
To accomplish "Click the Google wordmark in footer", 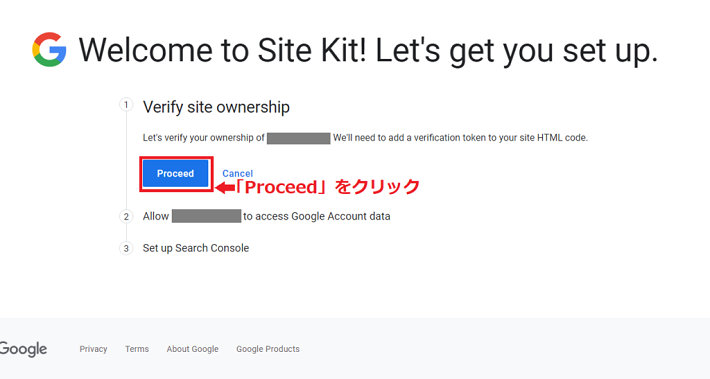I will pos(23,349).
